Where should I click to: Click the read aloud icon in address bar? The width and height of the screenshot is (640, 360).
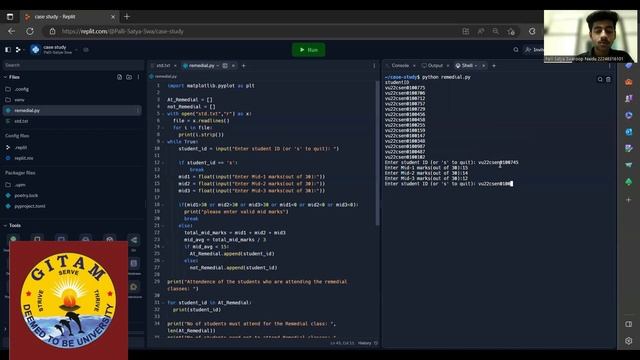(481, 31)
